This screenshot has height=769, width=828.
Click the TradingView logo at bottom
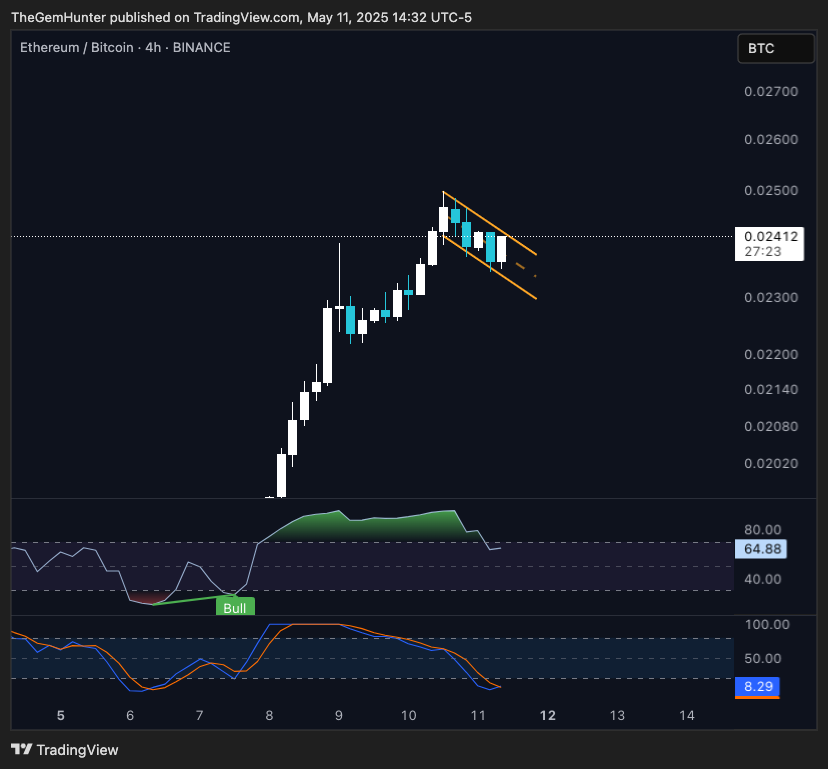pyautogui.click(x=64, y=749)
